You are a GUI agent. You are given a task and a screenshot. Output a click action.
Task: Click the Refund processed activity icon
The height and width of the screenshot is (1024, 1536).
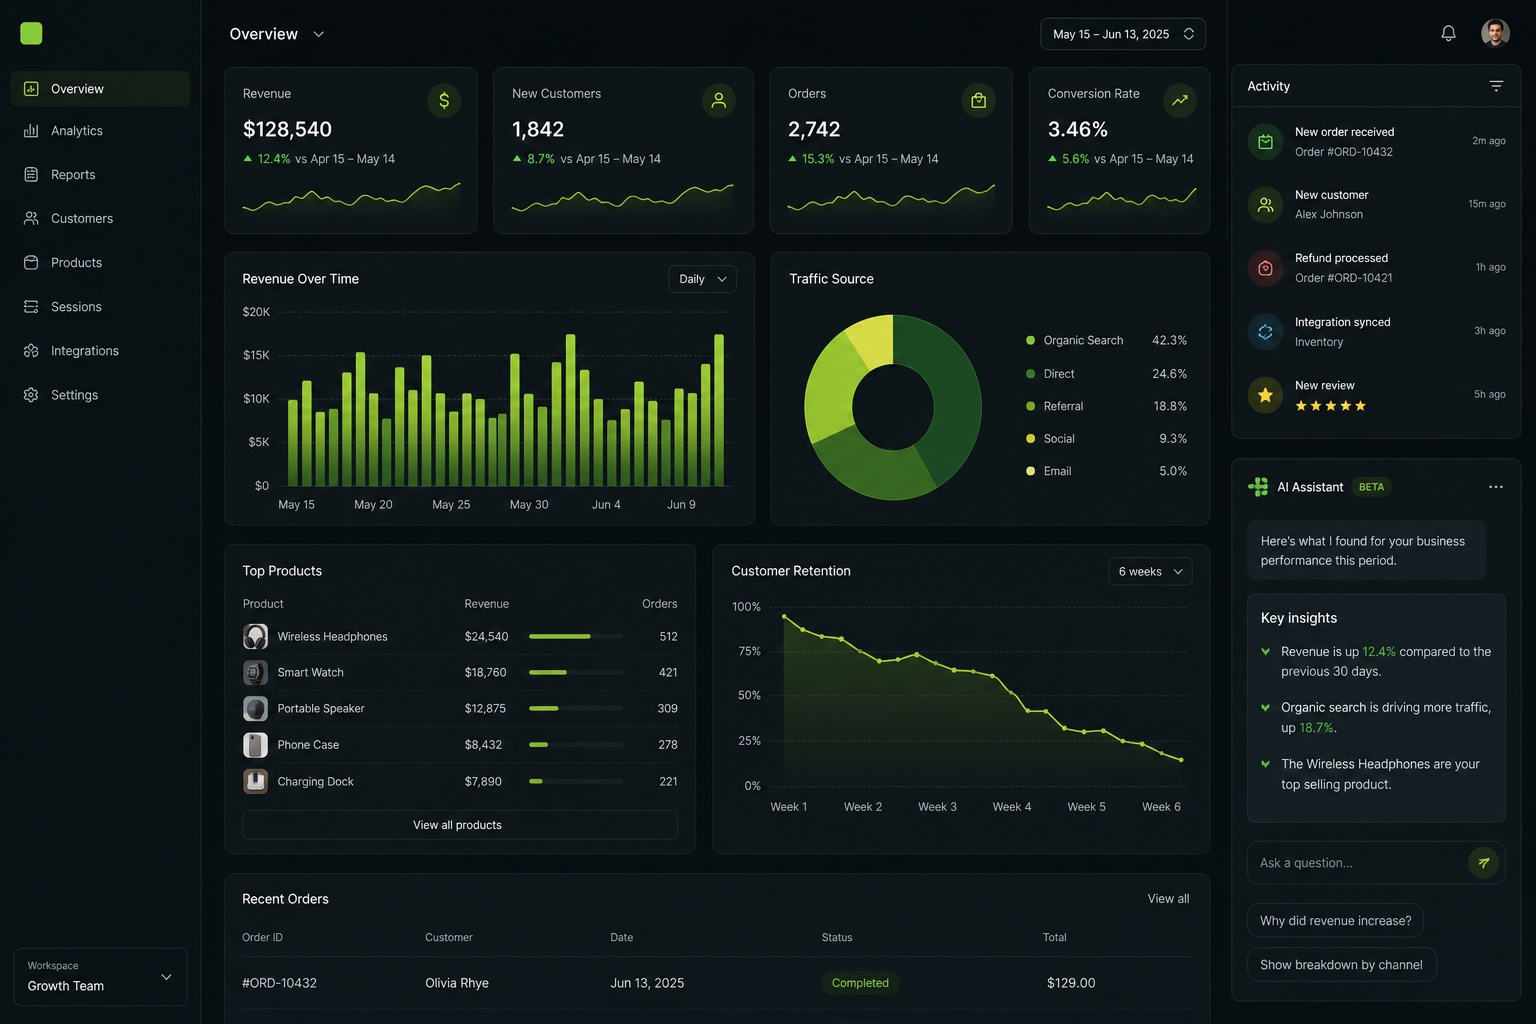[1265, 268]
